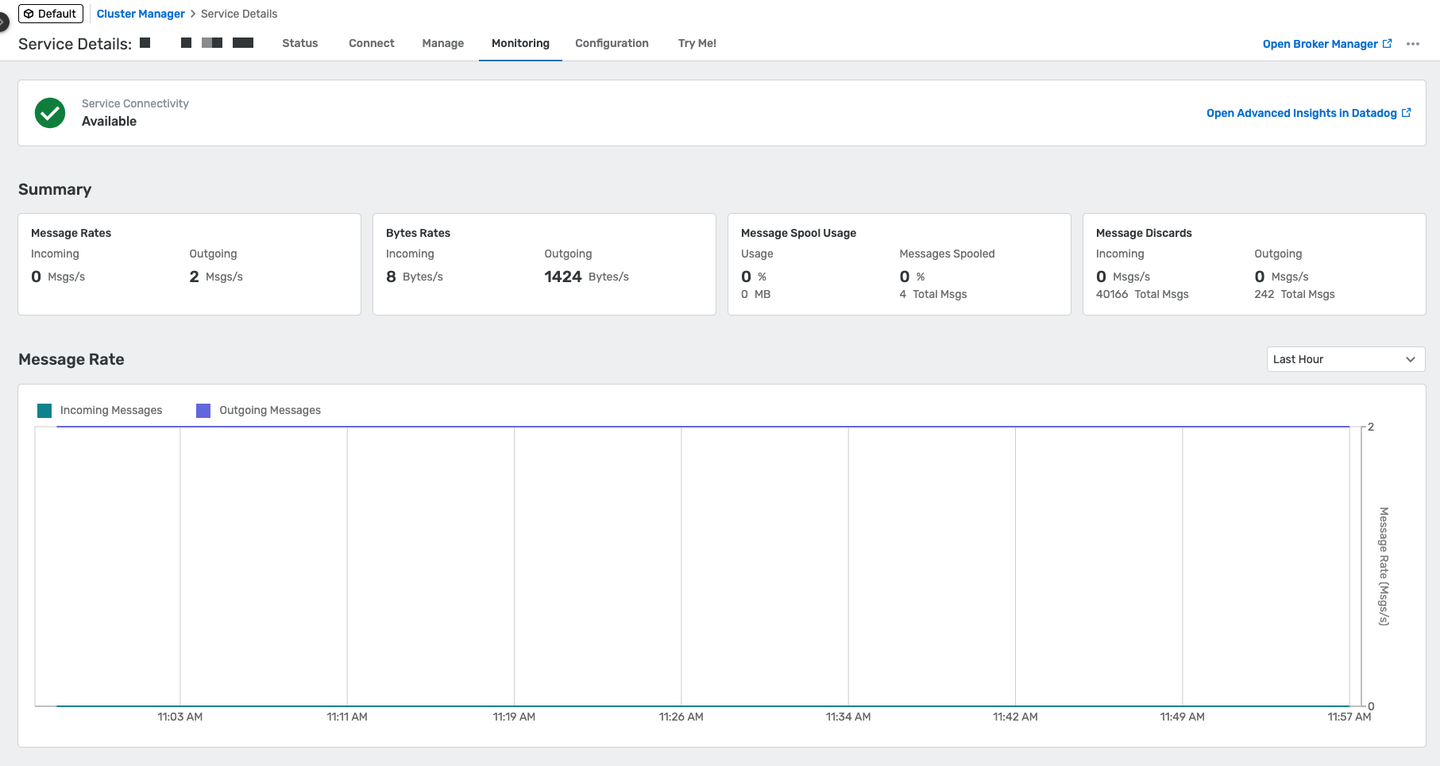Viewport: 1440px width, 766px height.
Task: Open the Try Me! tab
Action: click(x=697, y=43)
